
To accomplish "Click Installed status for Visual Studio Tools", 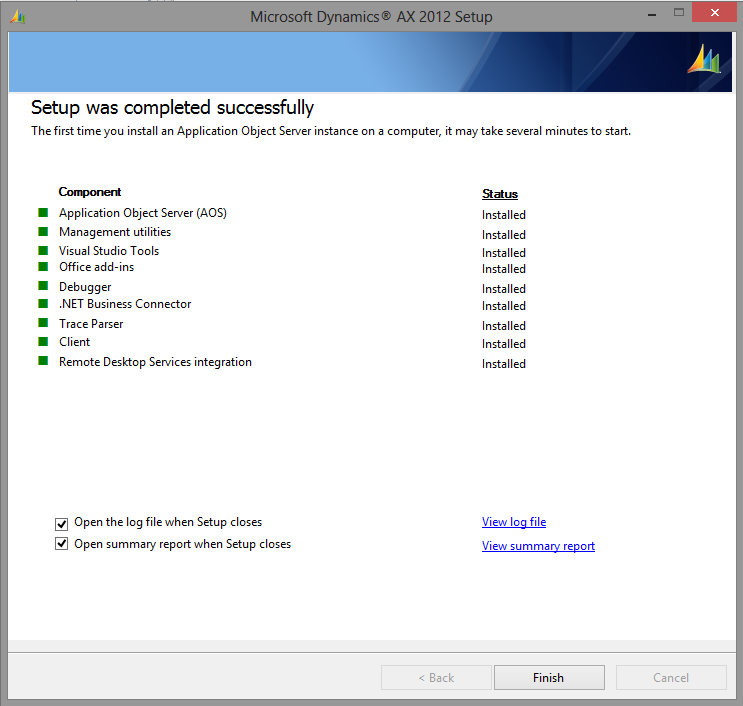I will (x=504, y=253).
